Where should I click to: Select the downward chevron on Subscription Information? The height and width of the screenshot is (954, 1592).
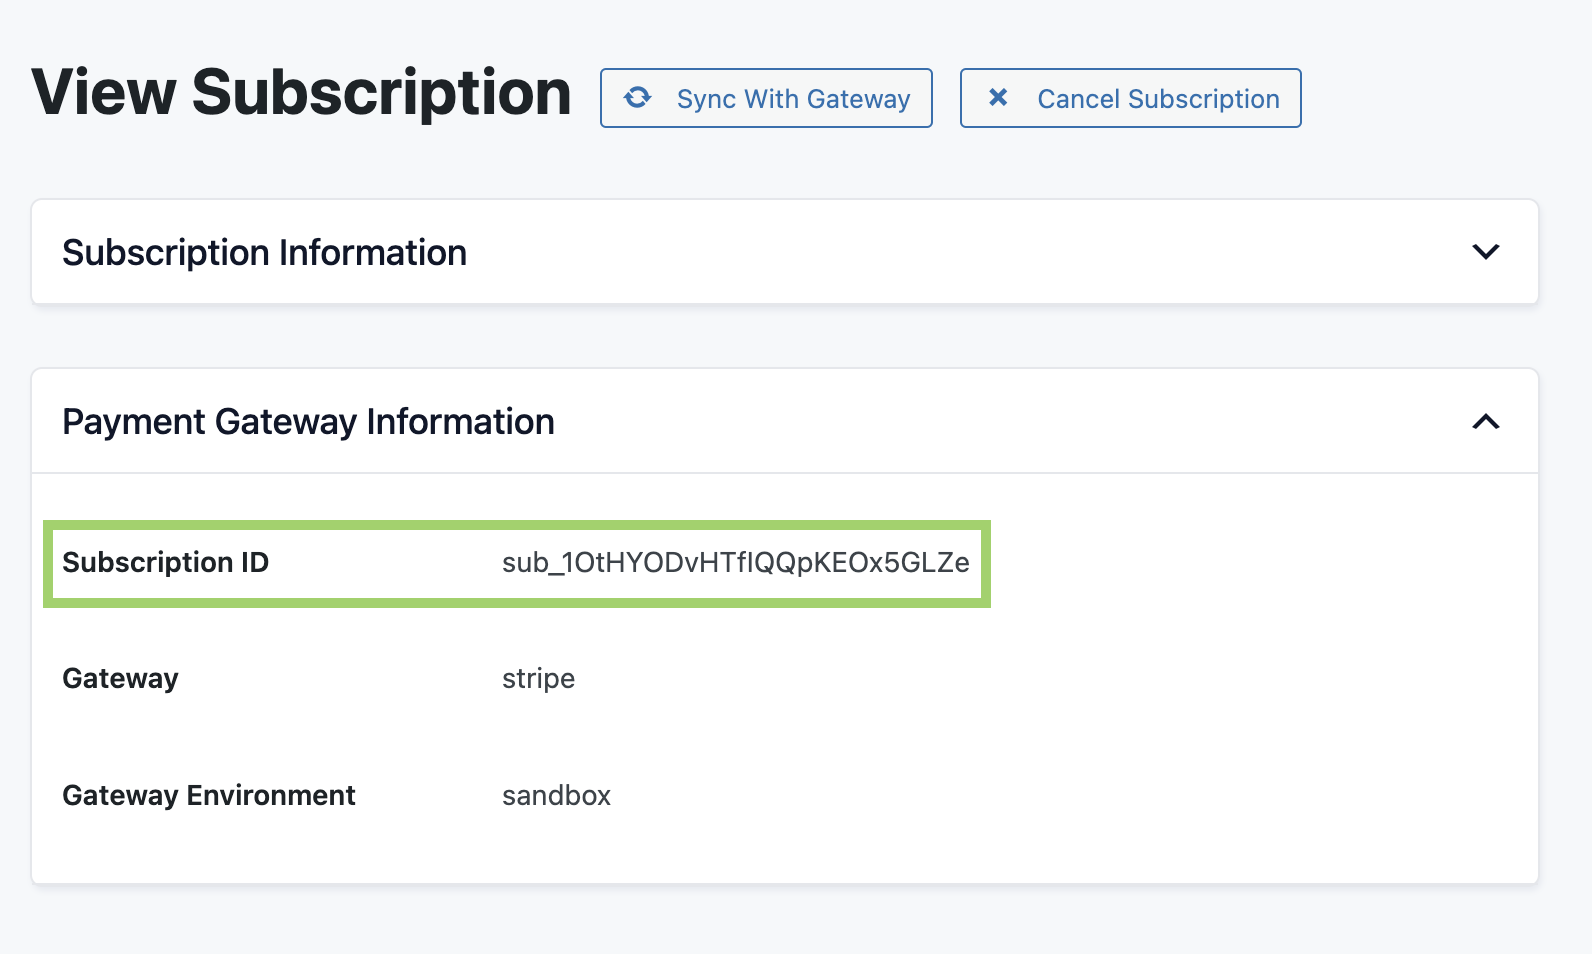1486,252
